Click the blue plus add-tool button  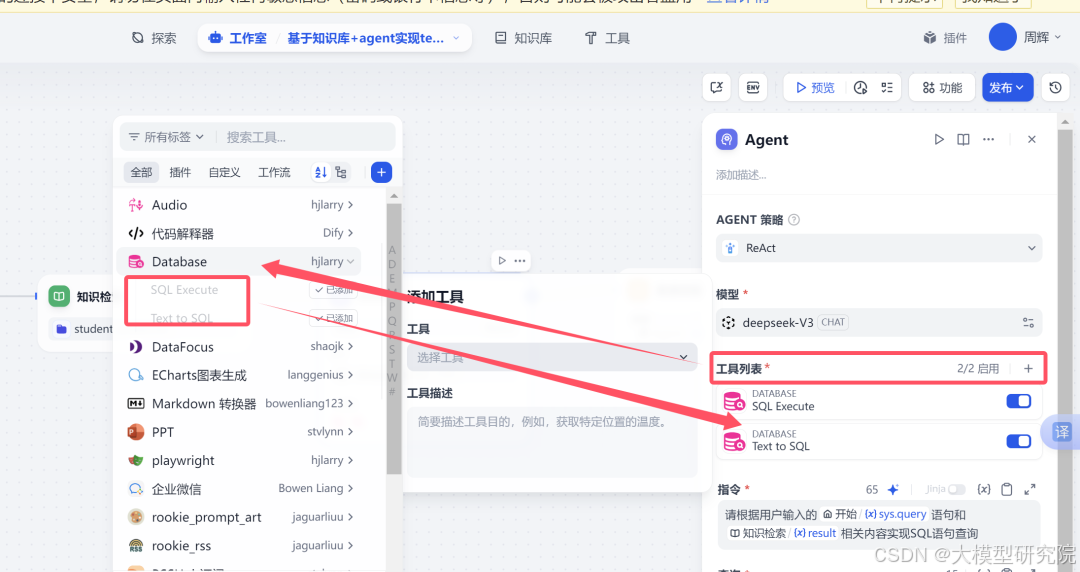pos(382,172)
